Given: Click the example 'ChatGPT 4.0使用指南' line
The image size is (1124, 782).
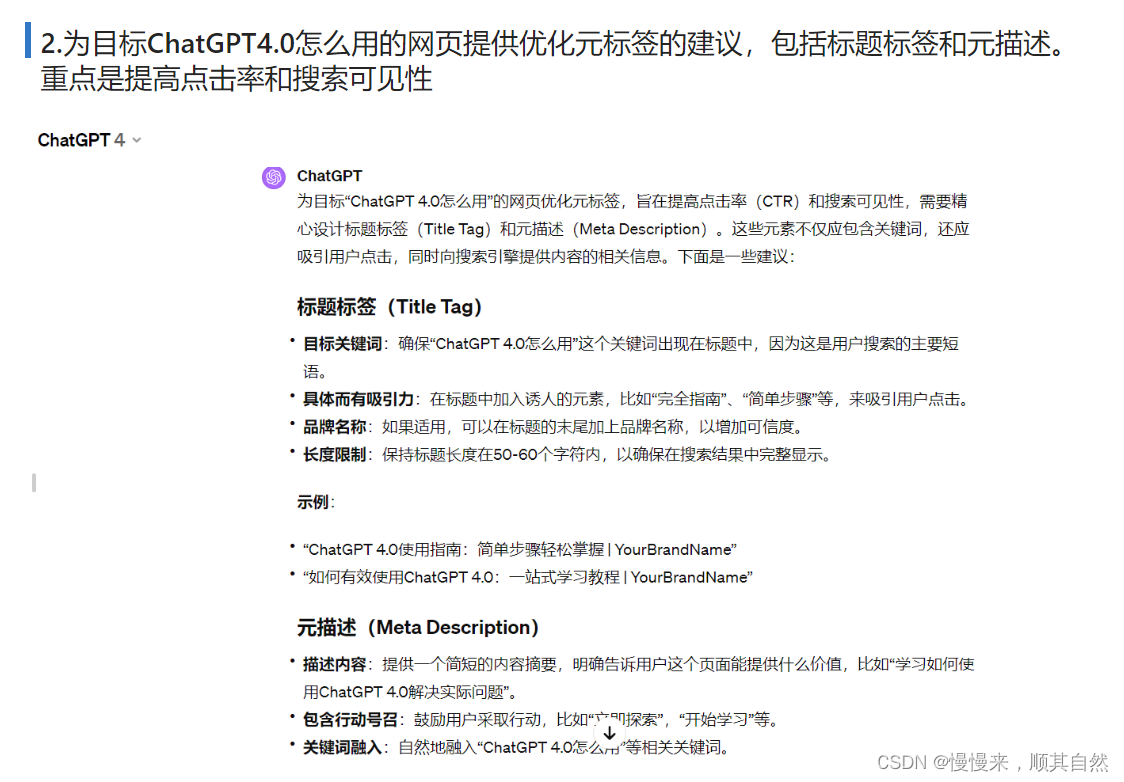Looking at the screenshot, I should pos(520,550).
